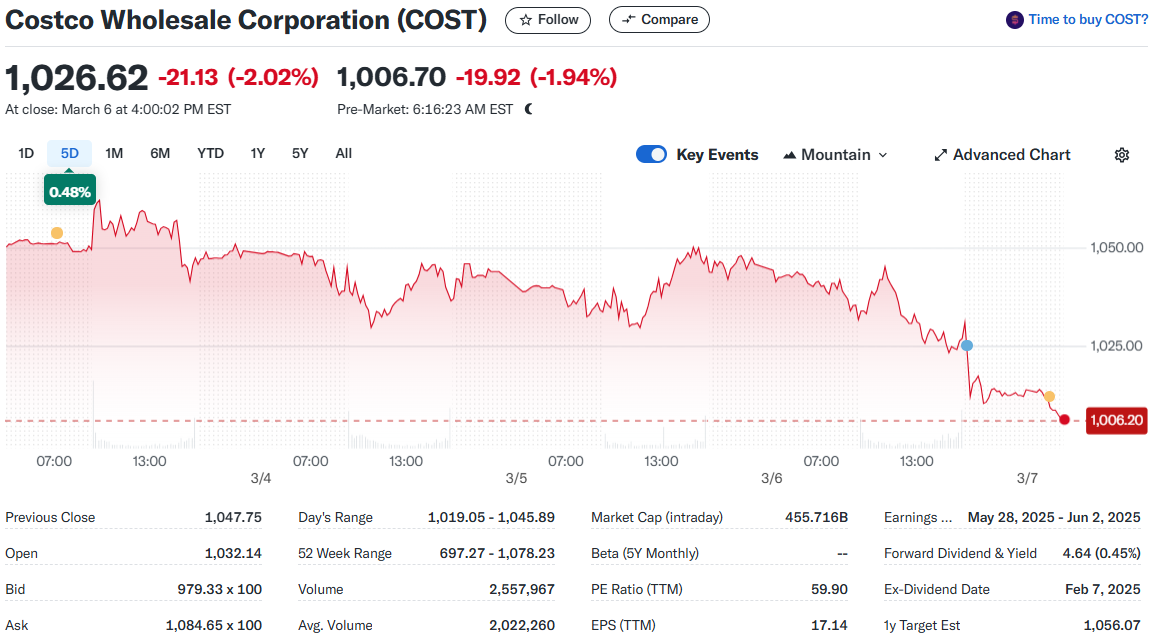This screenshot has width=1162, height=642.
Task: Click the Volume value 2,557,967
Action: point(522,589)
